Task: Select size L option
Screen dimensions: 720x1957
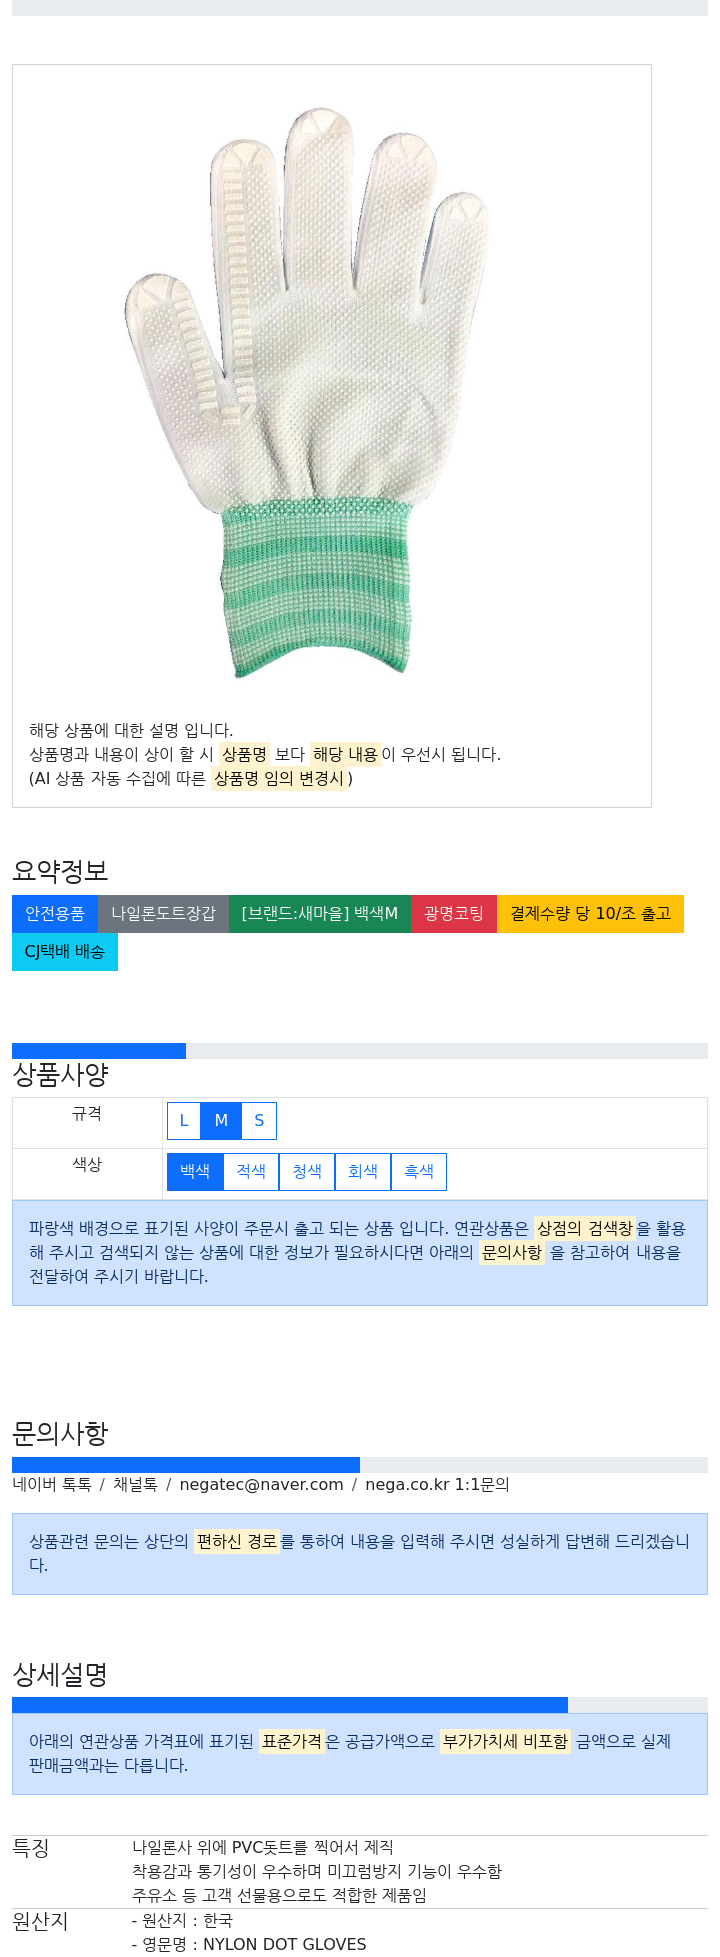Action: (x=184, y=1121)
